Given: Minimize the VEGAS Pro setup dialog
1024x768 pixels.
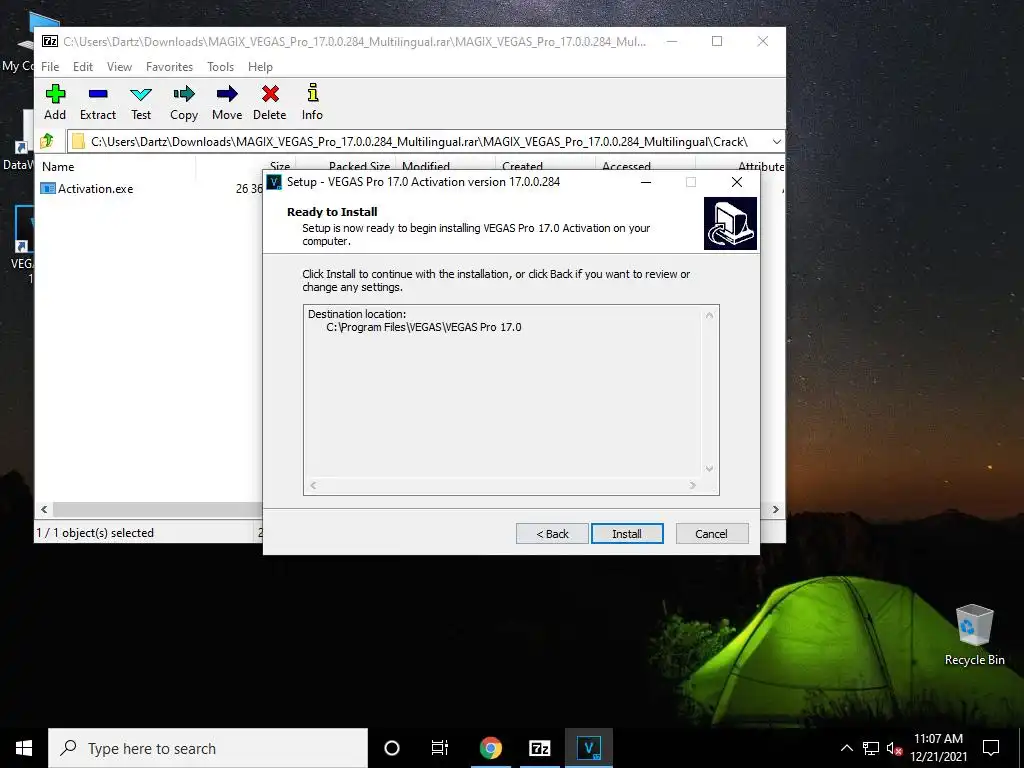Looking at the screenshot, I should pos(646,182).
